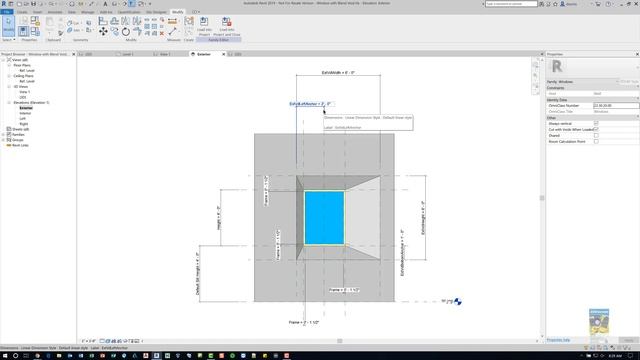Click the Copy tool icon
The width and height of the screenshot is (640, 360).
[x=115, y=31]
